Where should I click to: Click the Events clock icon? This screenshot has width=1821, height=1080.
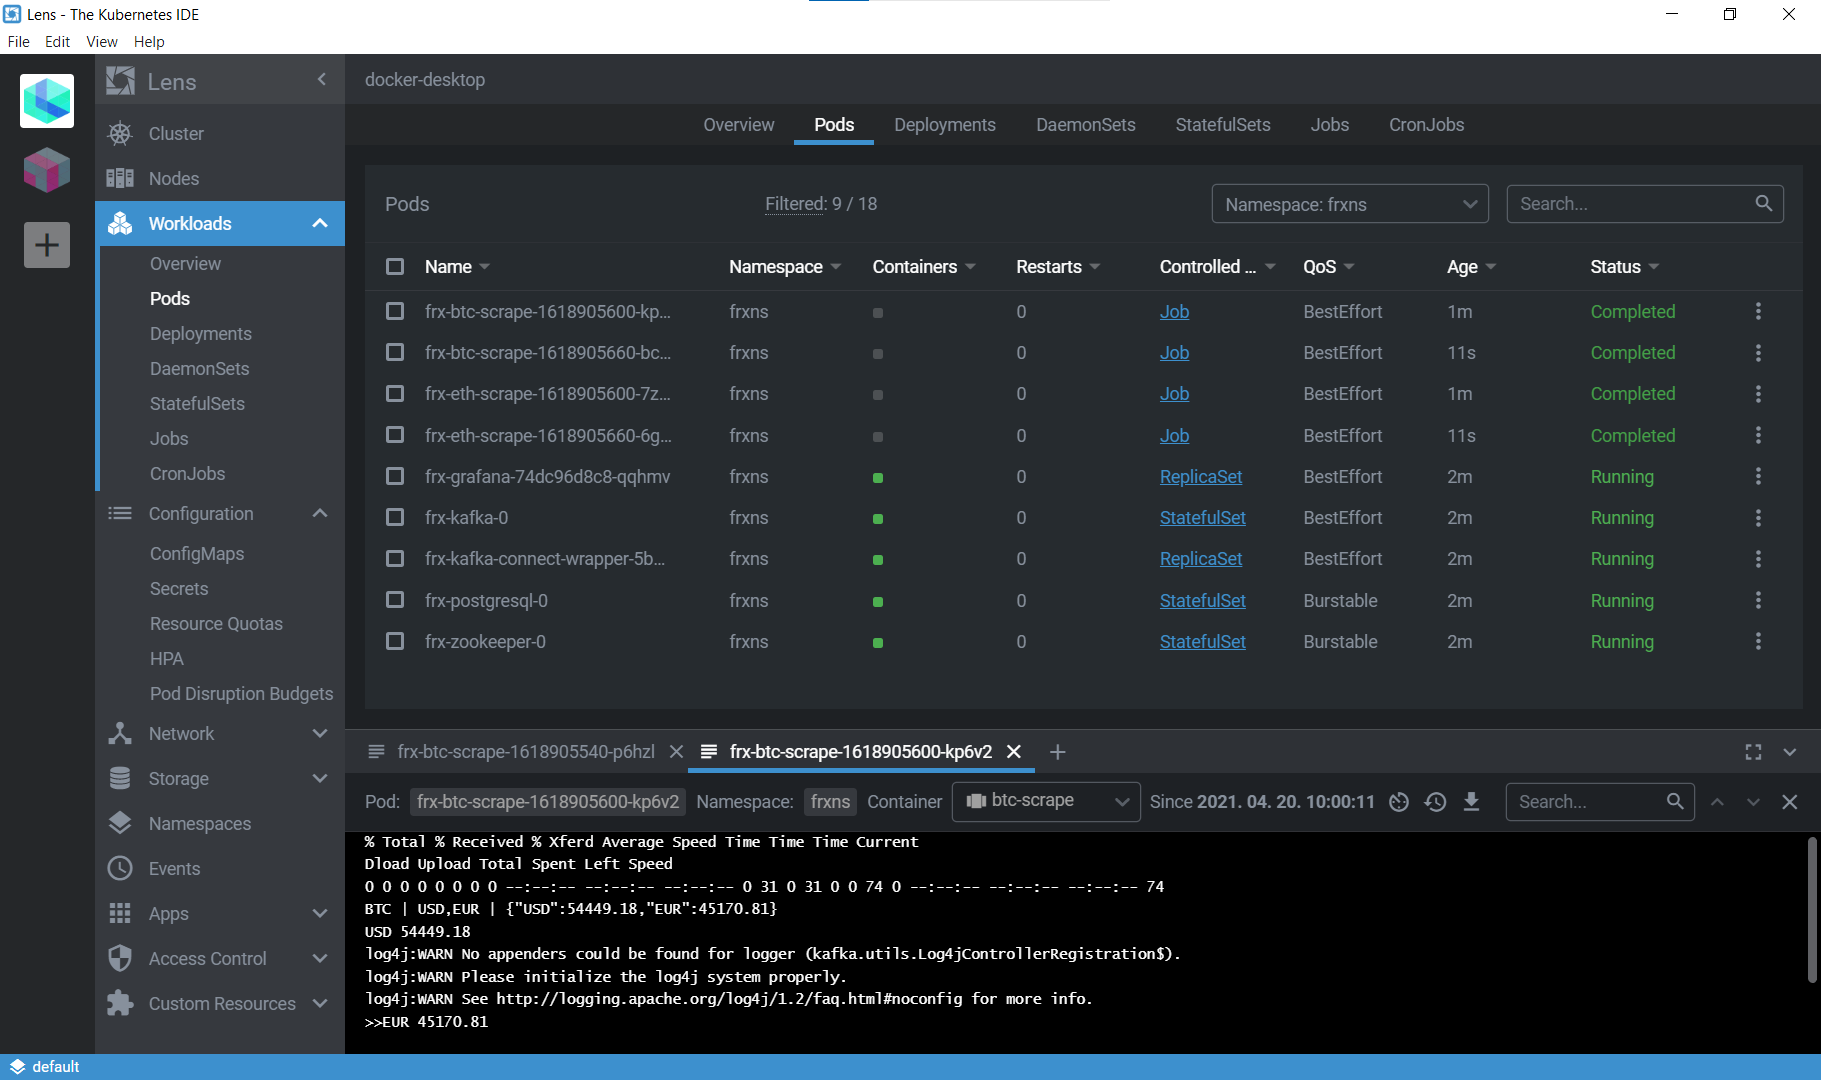[x=120, y=868]
